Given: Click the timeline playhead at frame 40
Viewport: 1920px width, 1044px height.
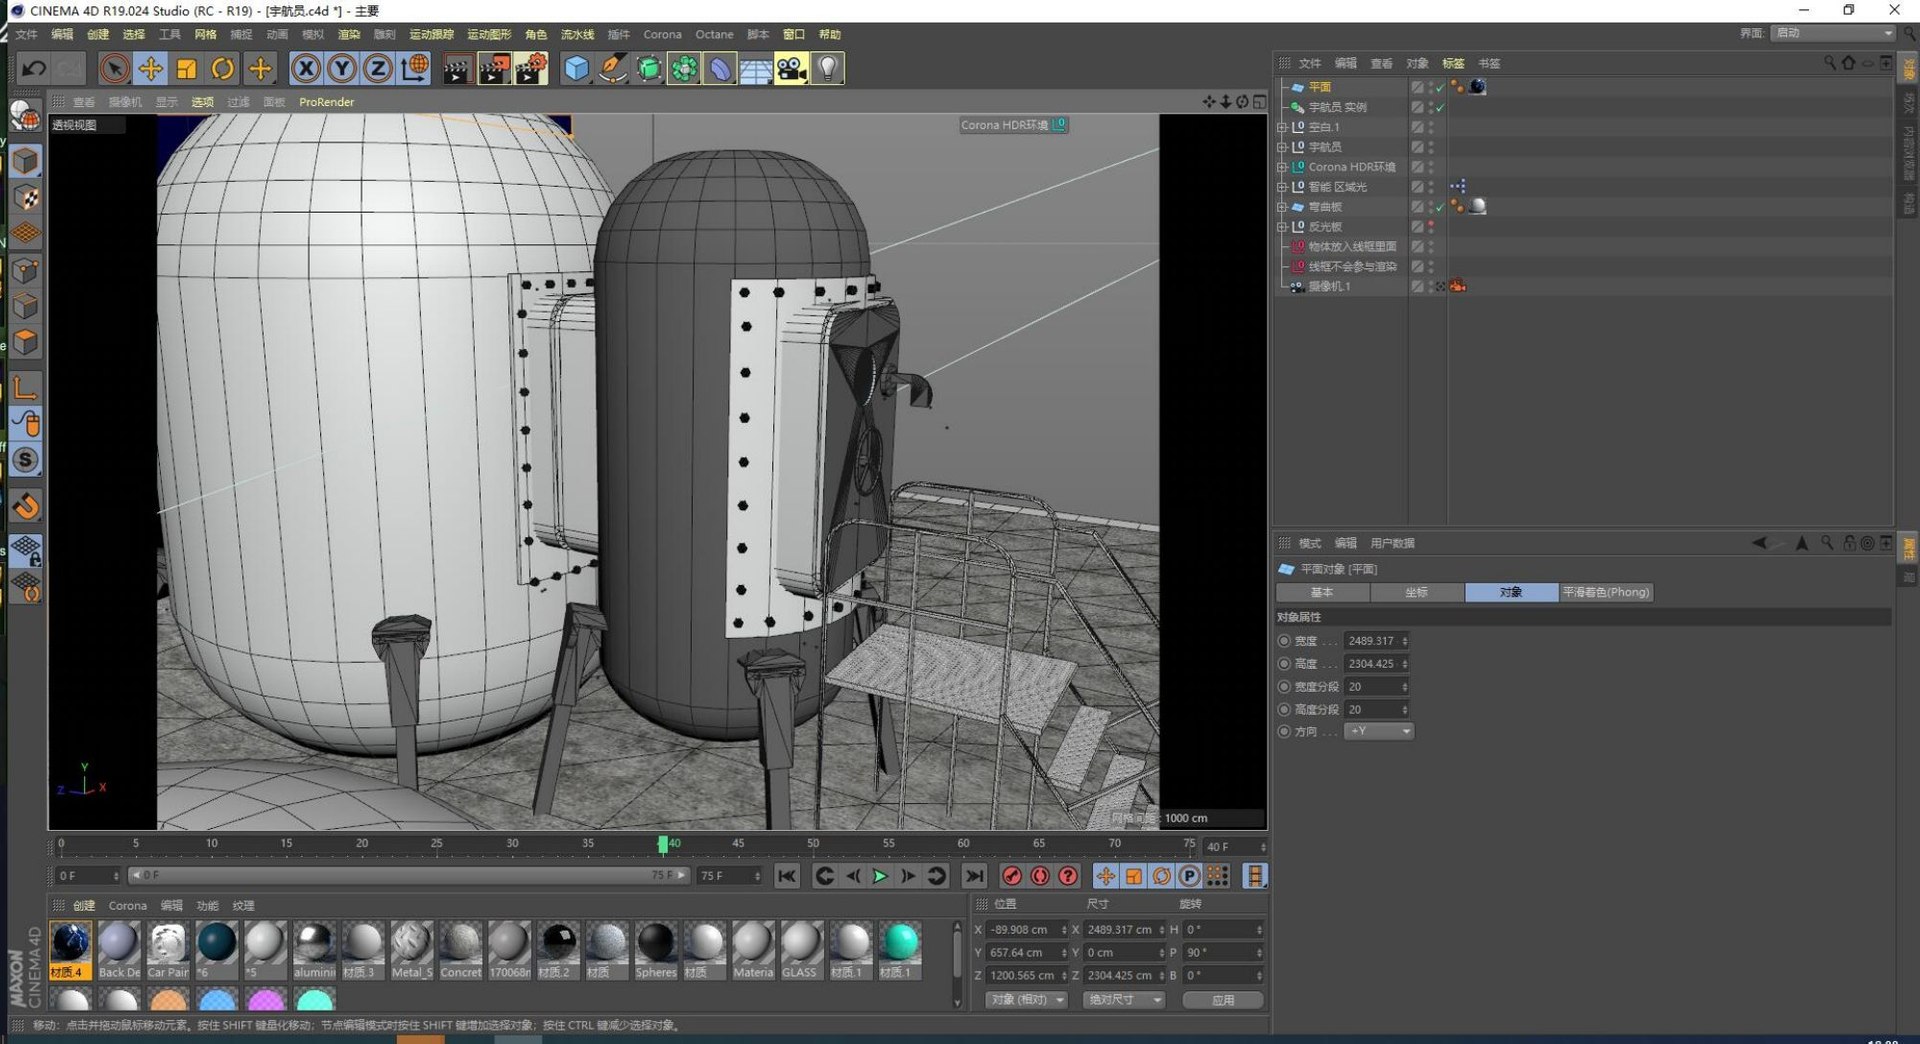Looking at the screenshot, I should (x=662, y=845).
